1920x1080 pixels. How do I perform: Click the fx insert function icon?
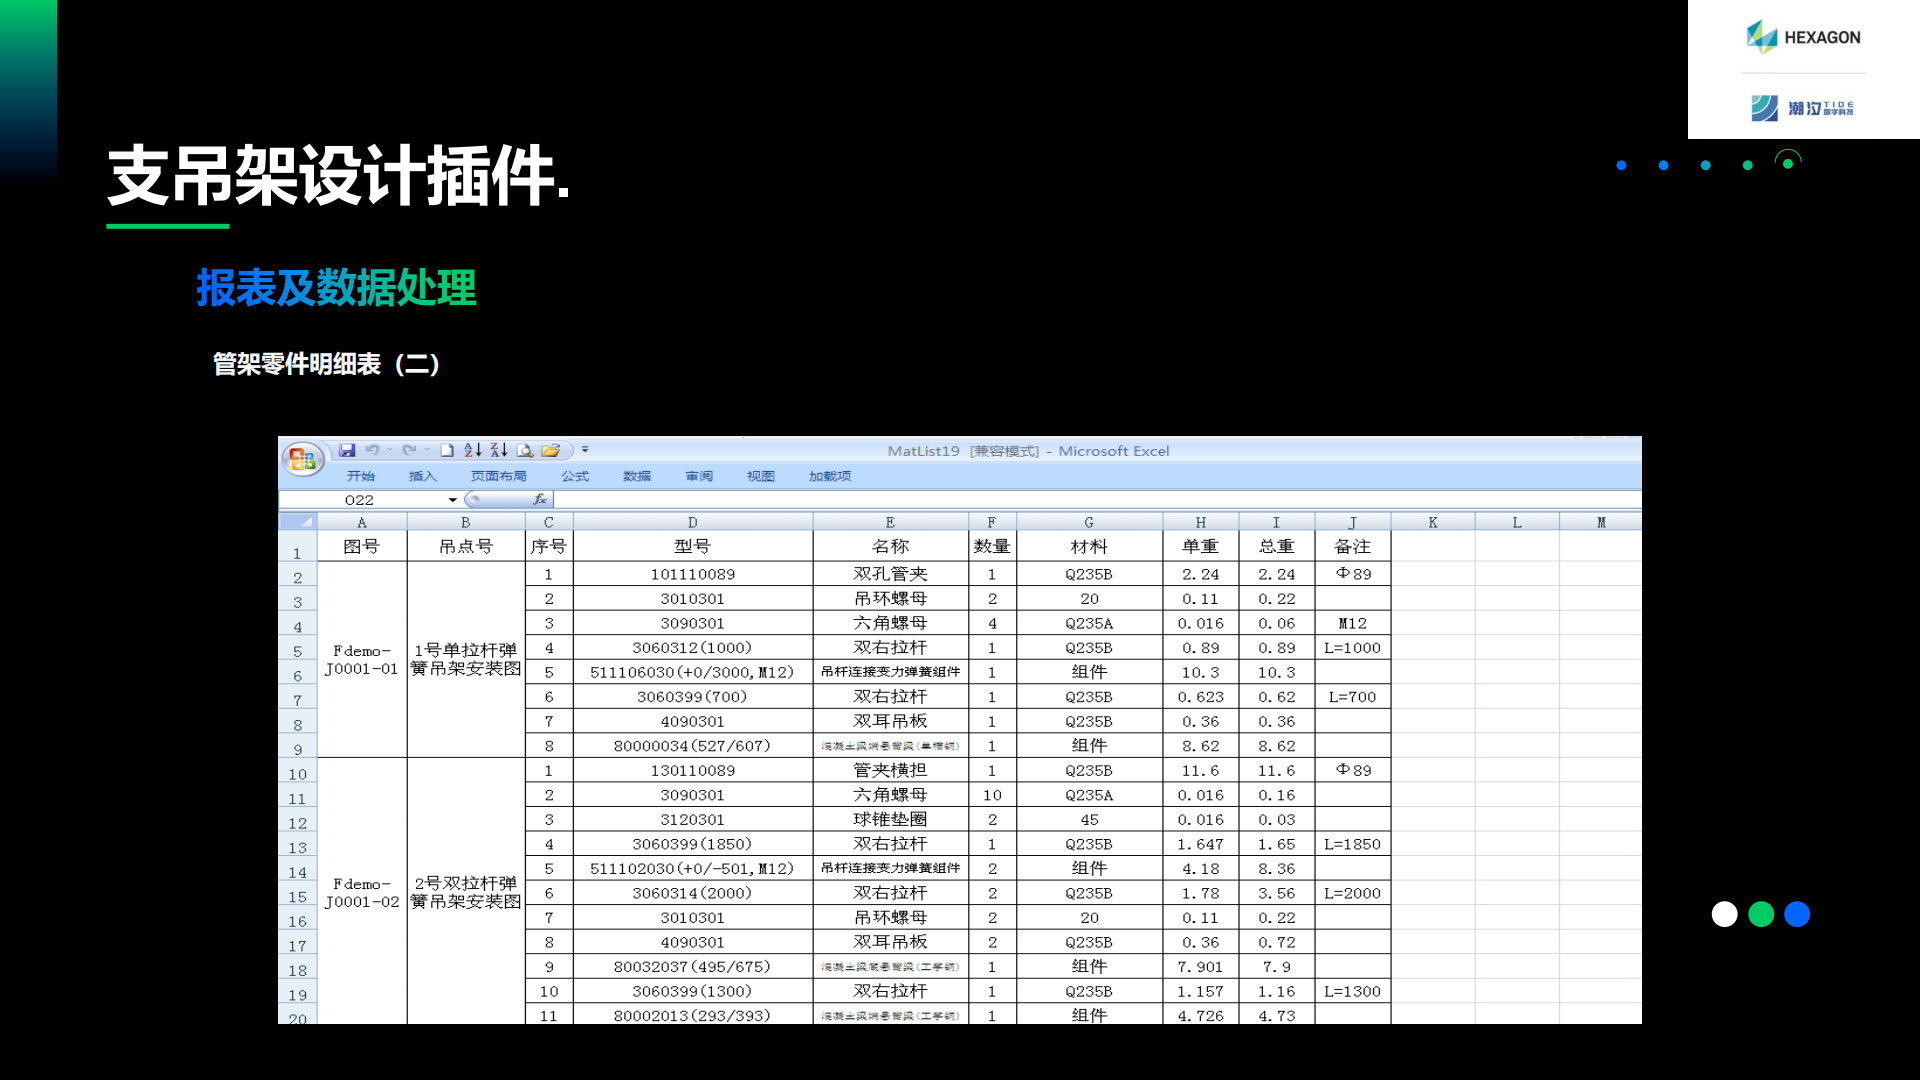(x=540, y=499)
